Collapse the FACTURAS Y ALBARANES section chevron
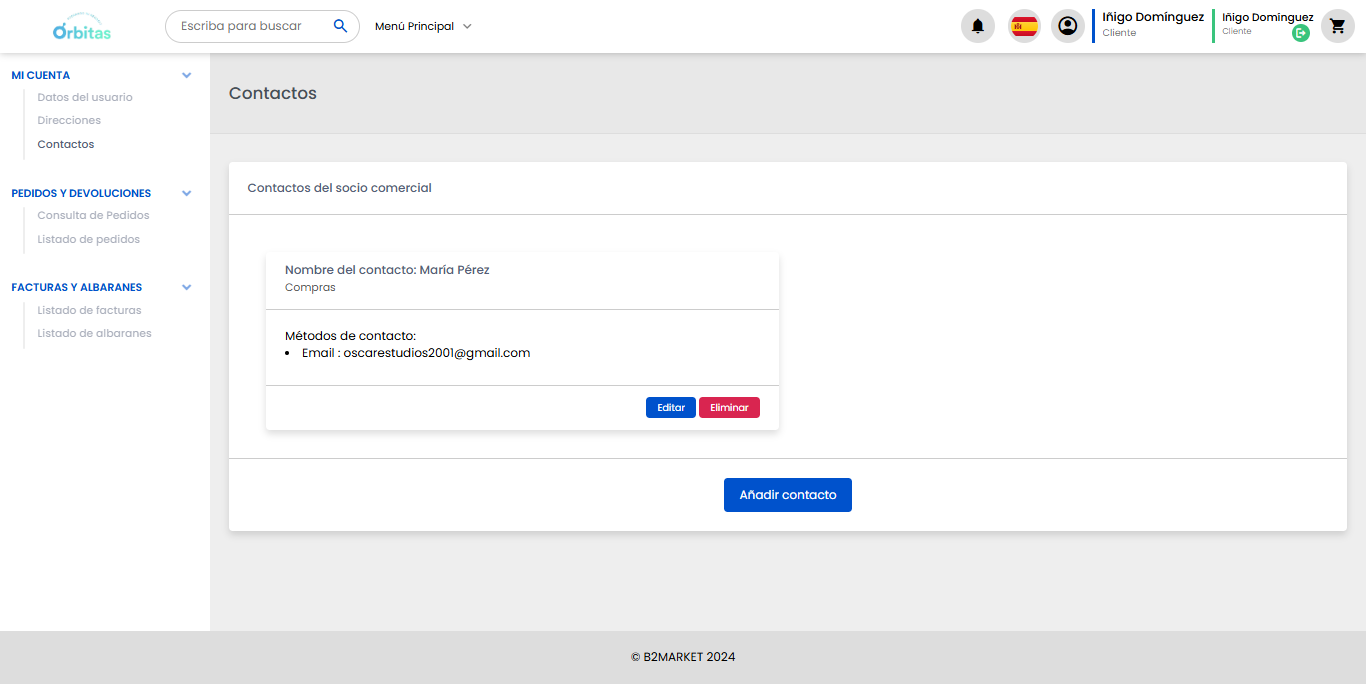Screen dimensions: 1366x684 (x=186, y=287)
